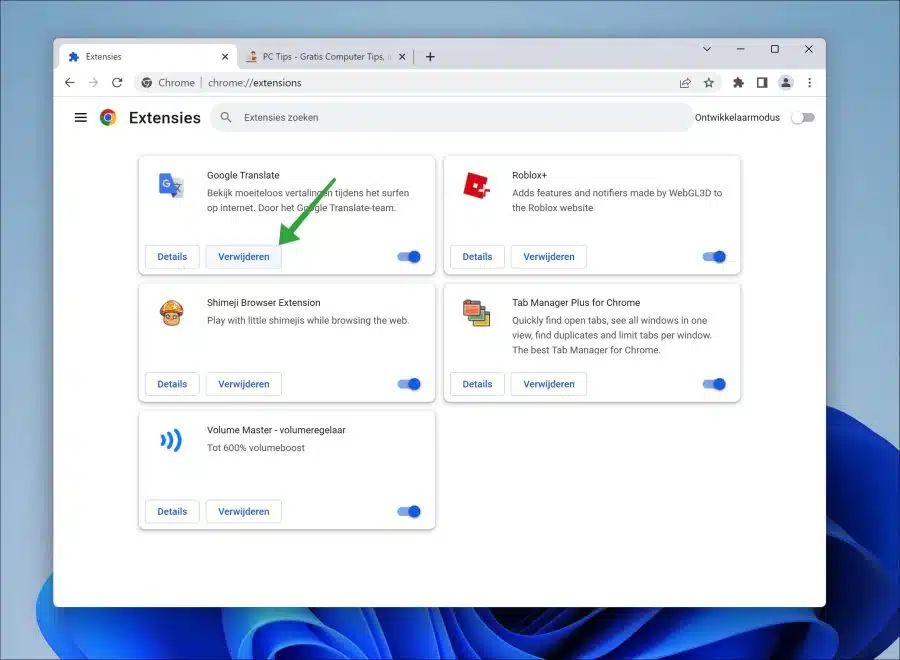This screenshot has height=660, width=900.
Task: Open Details for Tab Manager Plus
Action: 478,384
